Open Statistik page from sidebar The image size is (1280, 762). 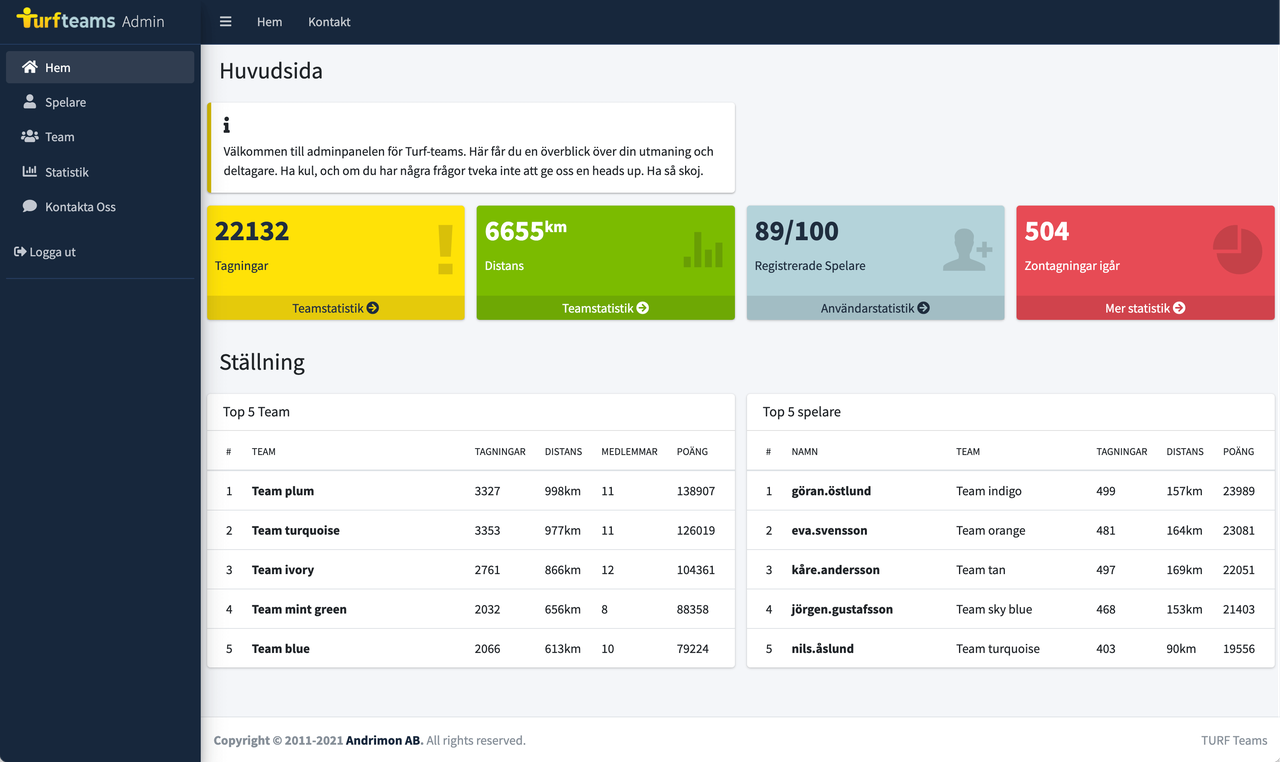tap(100, 171)
